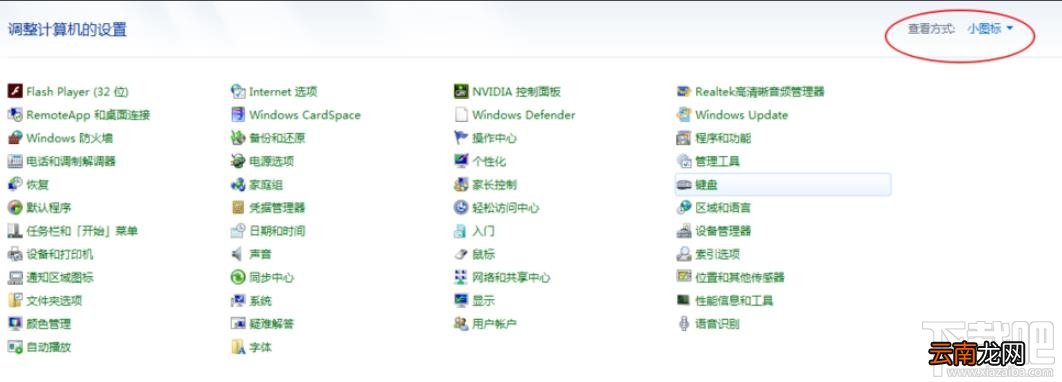The image size is (1062, 382).
Task: Go to 网络和共享中心
Action: [x=511, y=277]
